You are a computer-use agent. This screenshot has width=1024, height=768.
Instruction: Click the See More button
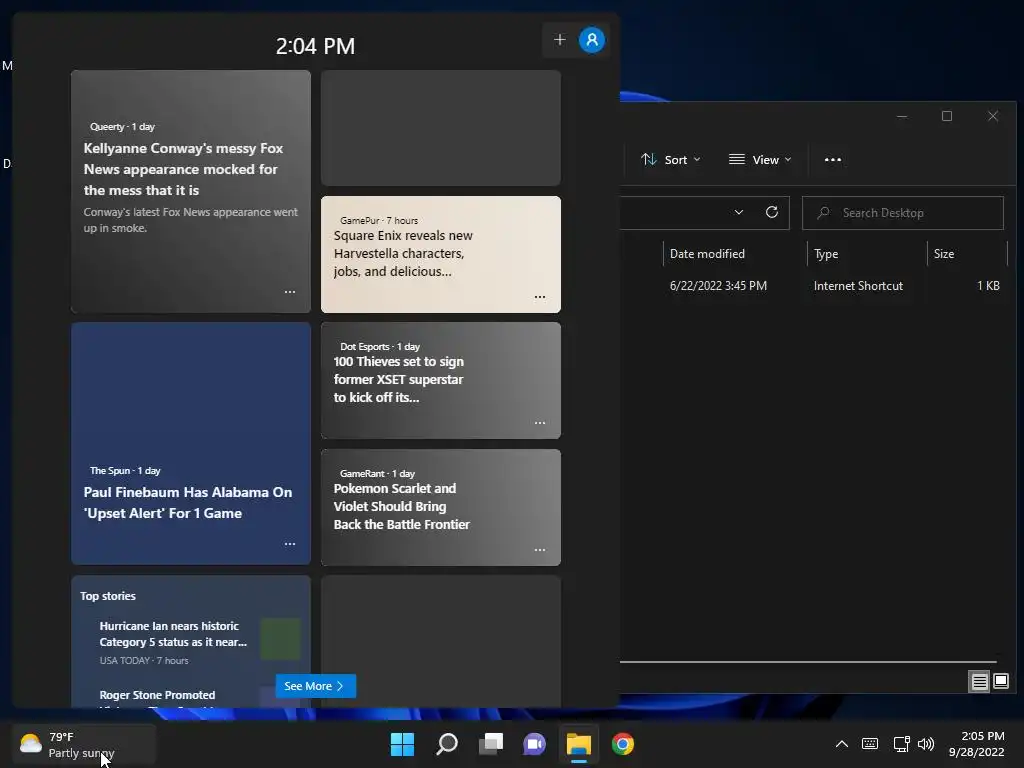315,686
